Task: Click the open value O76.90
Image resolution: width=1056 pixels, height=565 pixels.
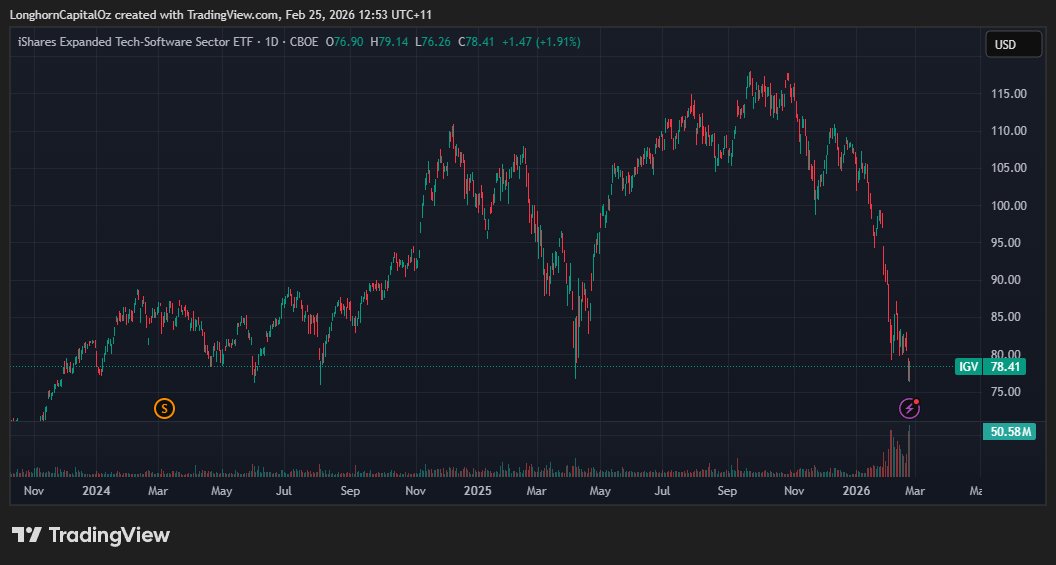Action: pos(344,42)
